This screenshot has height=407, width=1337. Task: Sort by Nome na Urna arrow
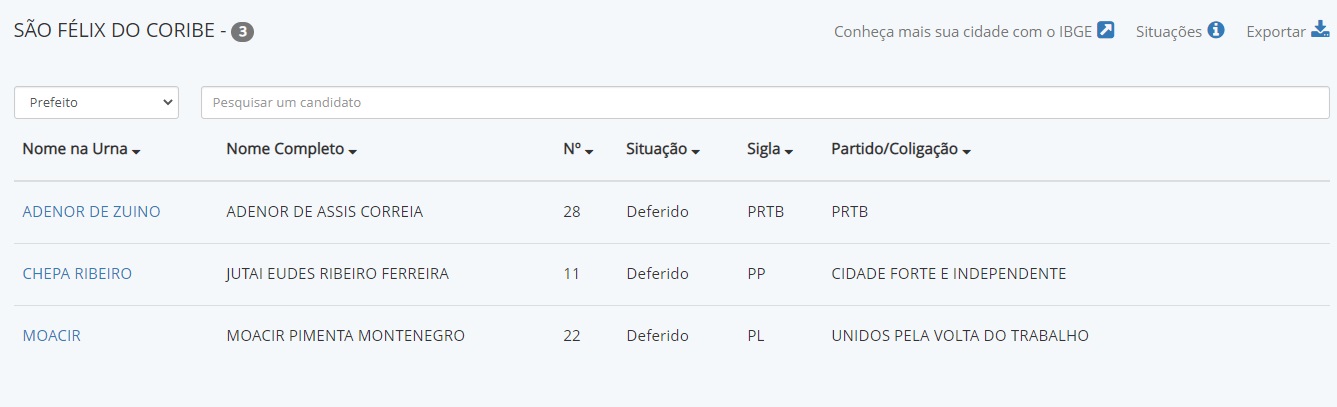(x=136, y=151)
